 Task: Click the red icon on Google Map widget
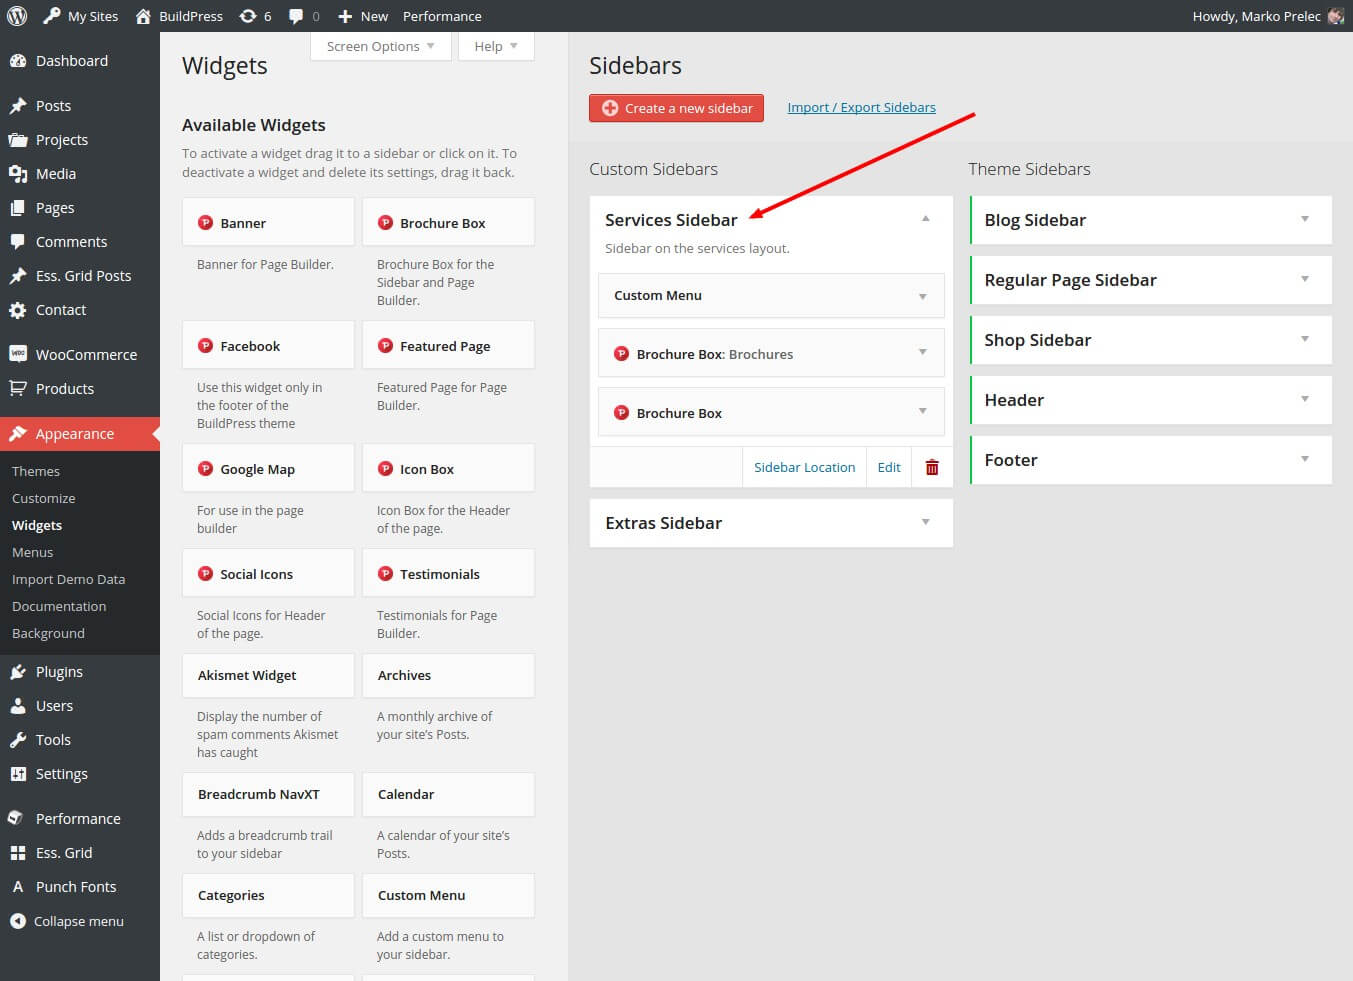205,469
